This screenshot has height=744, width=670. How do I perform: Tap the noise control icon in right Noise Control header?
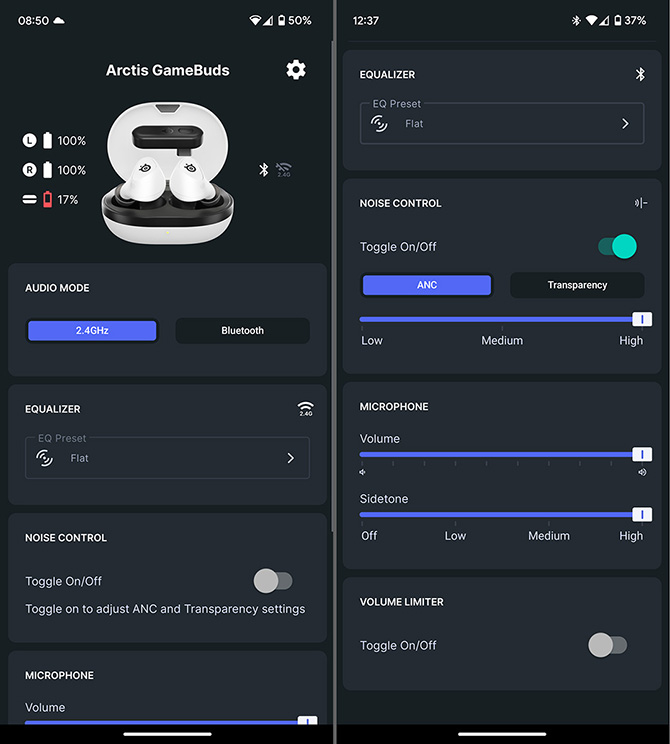641,203
